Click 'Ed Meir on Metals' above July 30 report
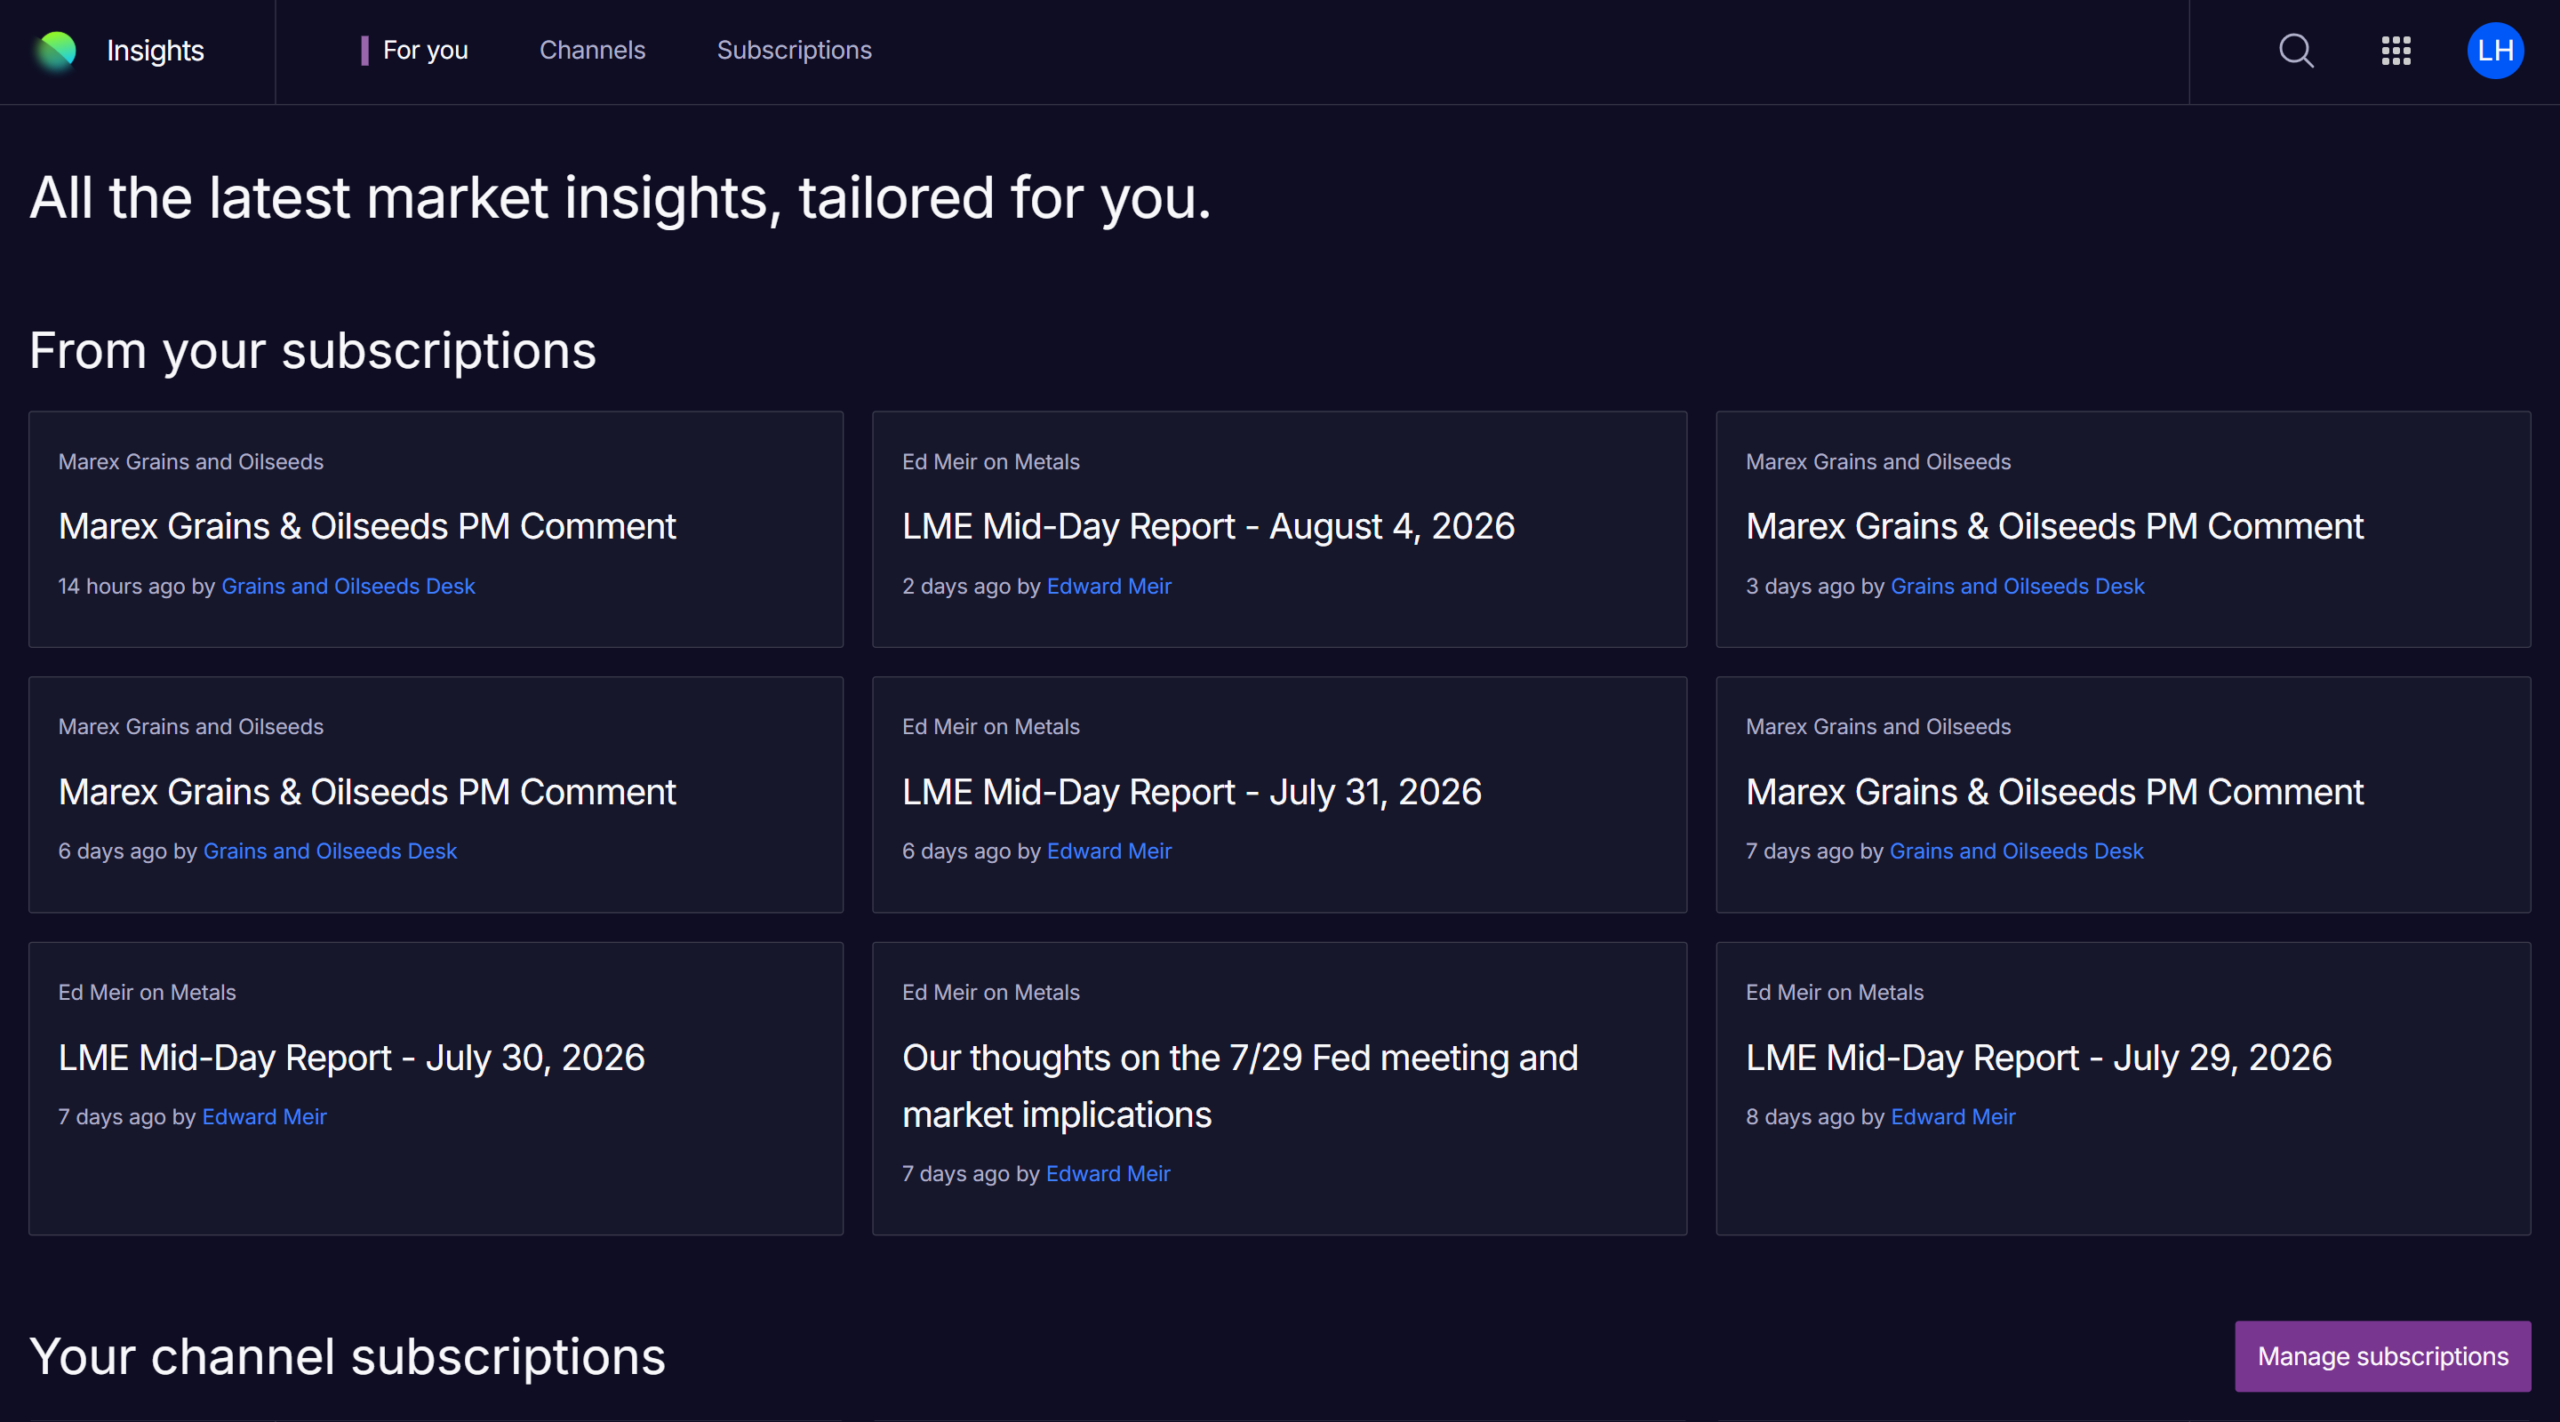The width and height of the screenshot is (2560, 1422). pyautogui.click(x=147, y=993)
